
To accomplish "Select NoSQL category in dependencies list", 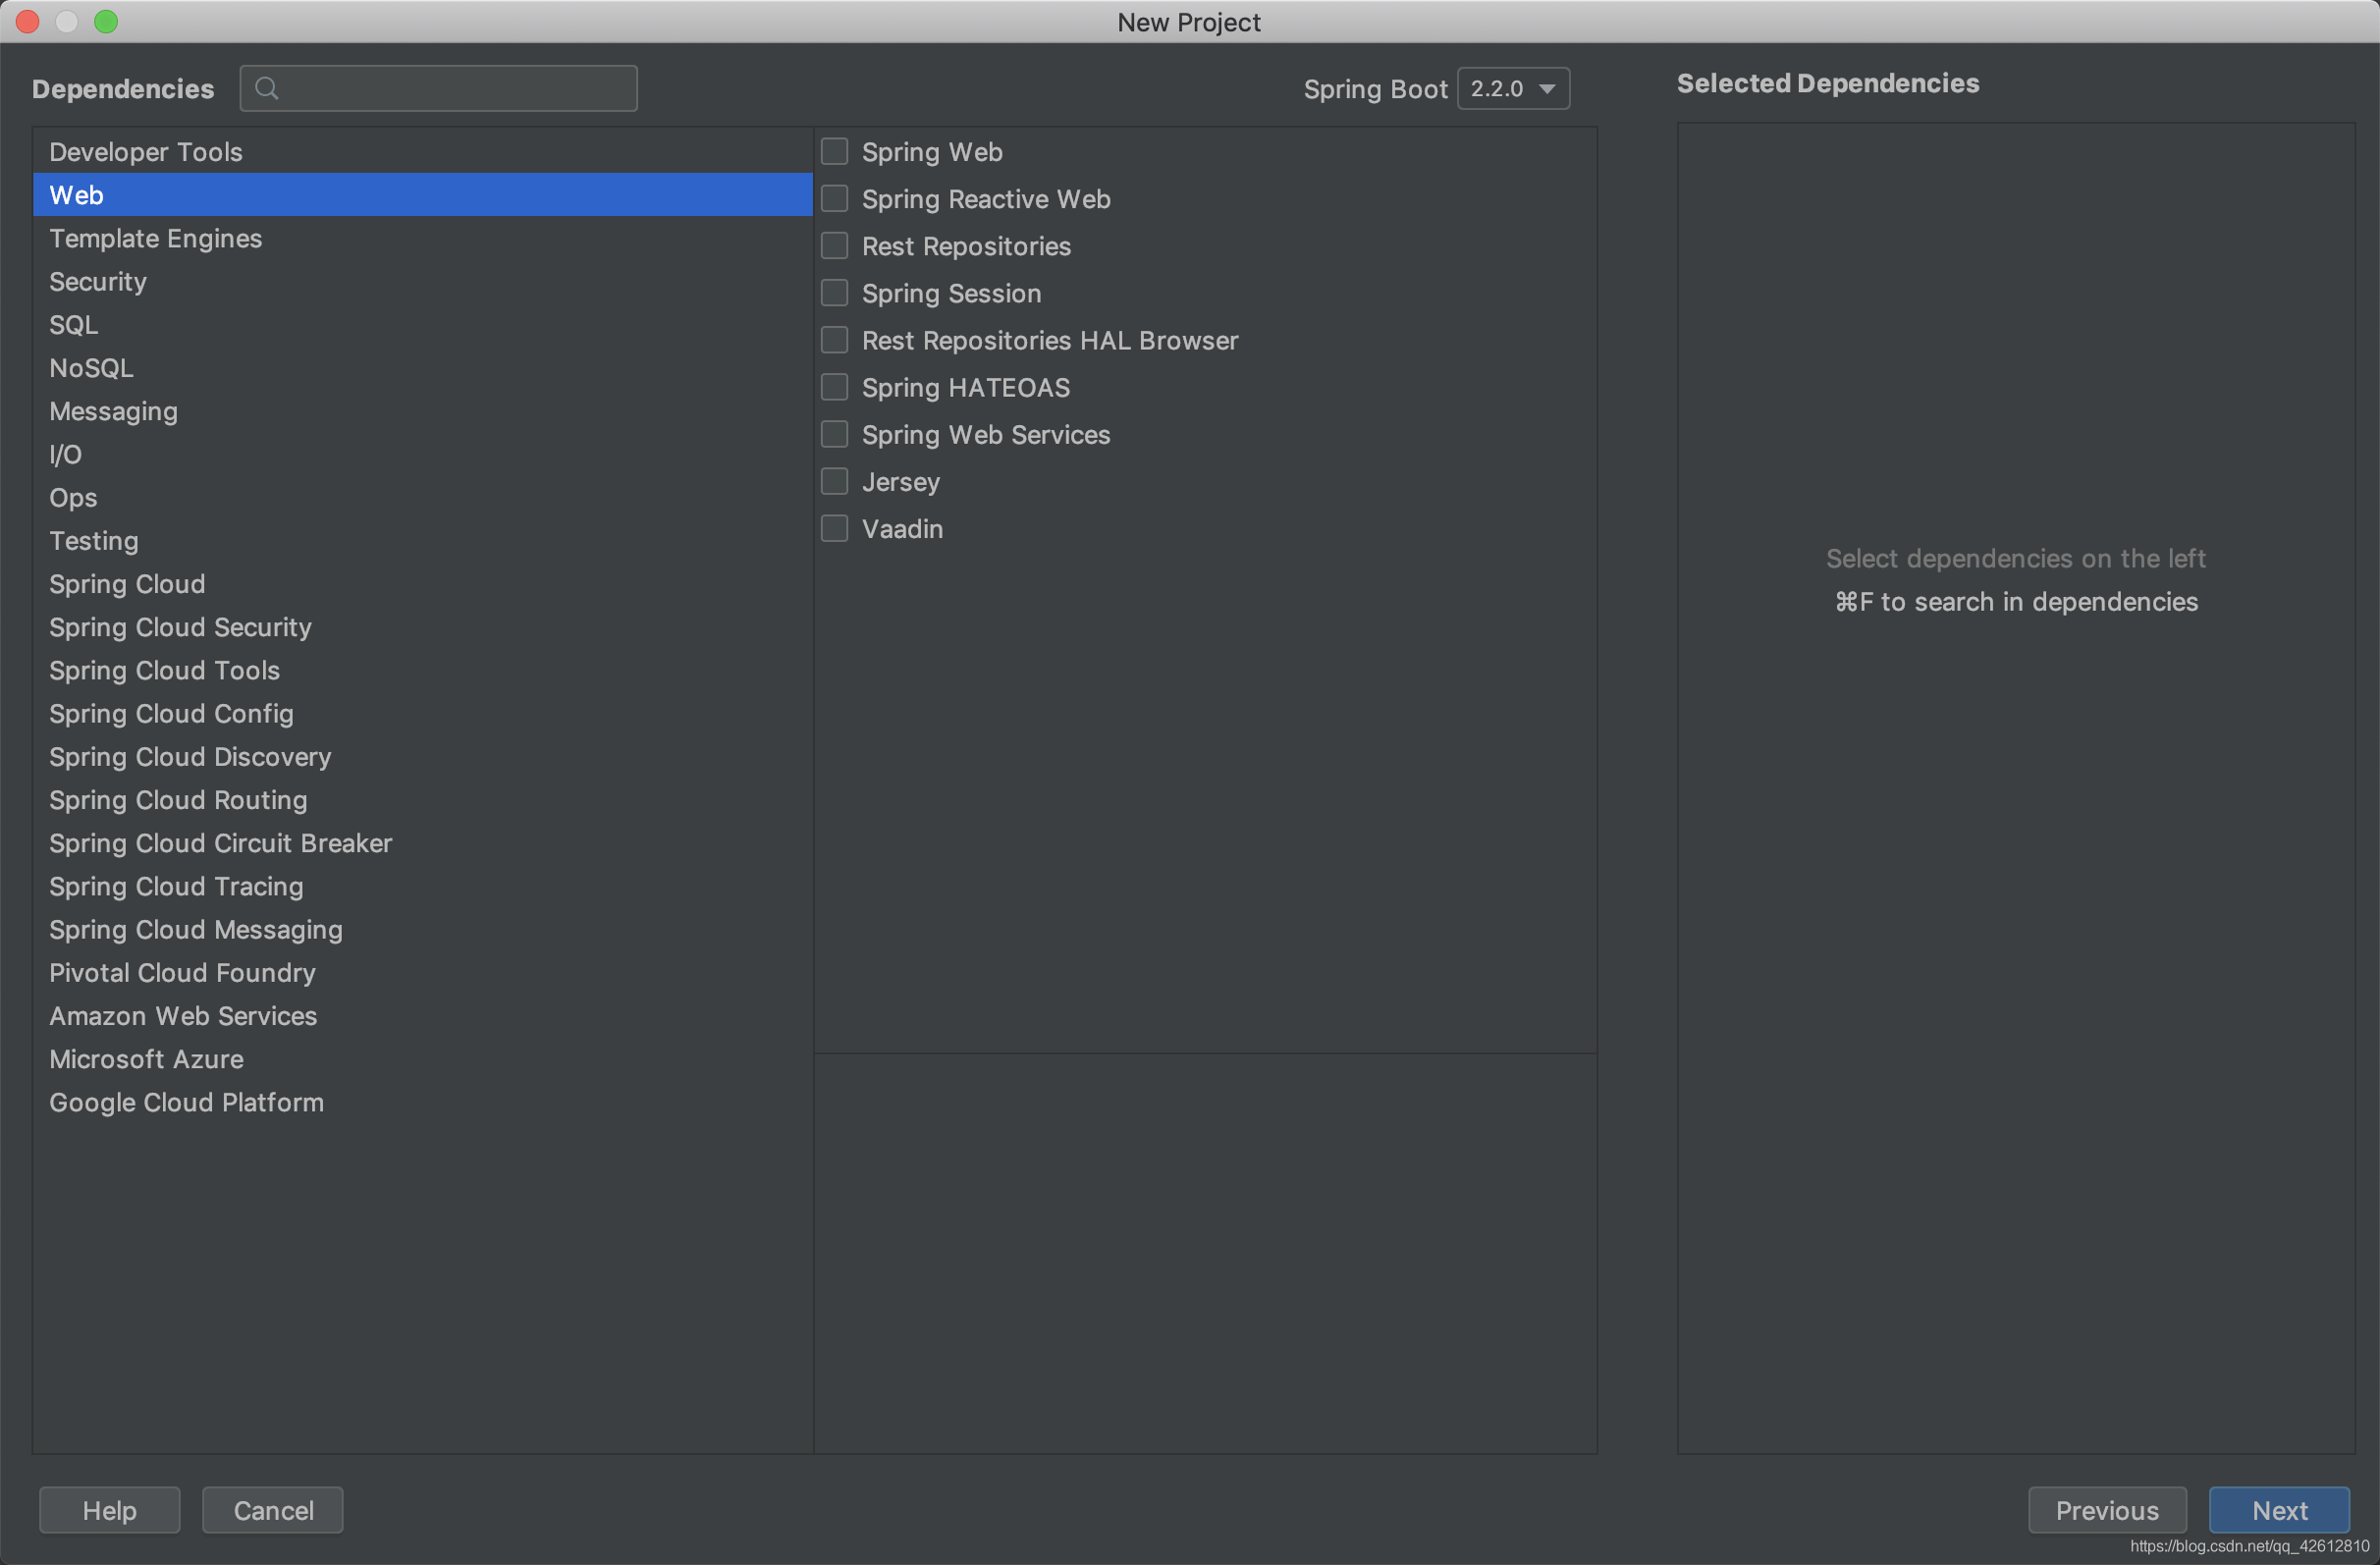I will [92, 367].
